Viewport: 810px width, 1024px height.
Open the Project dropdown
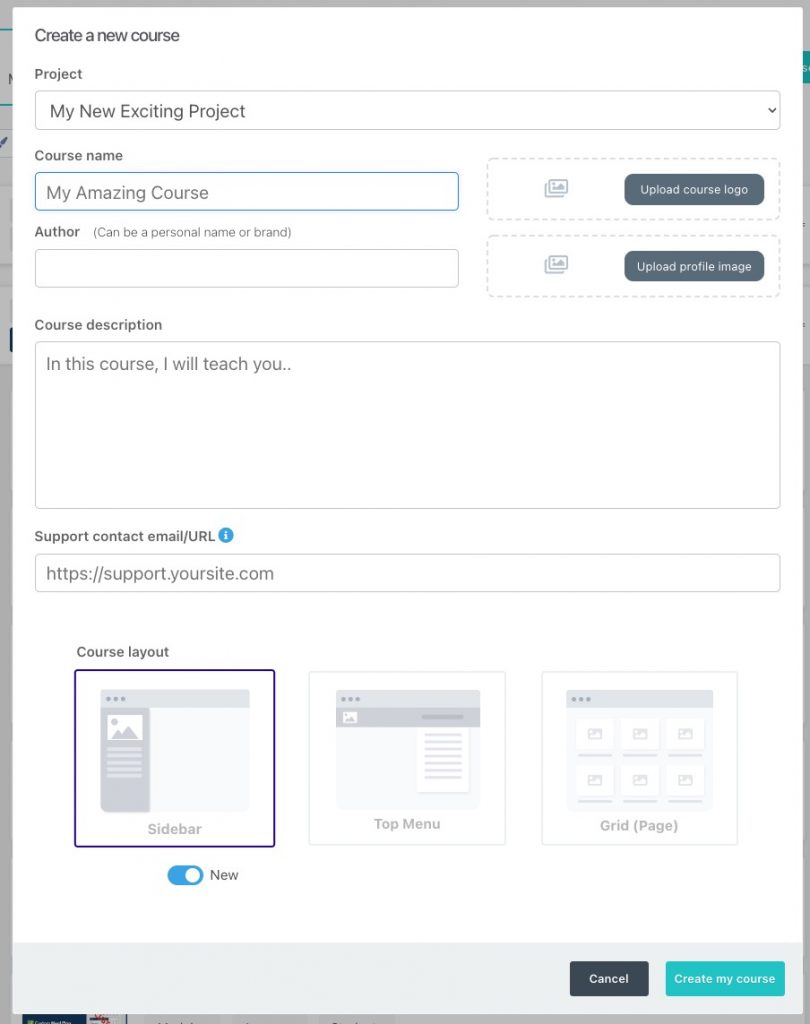(408, 110)
